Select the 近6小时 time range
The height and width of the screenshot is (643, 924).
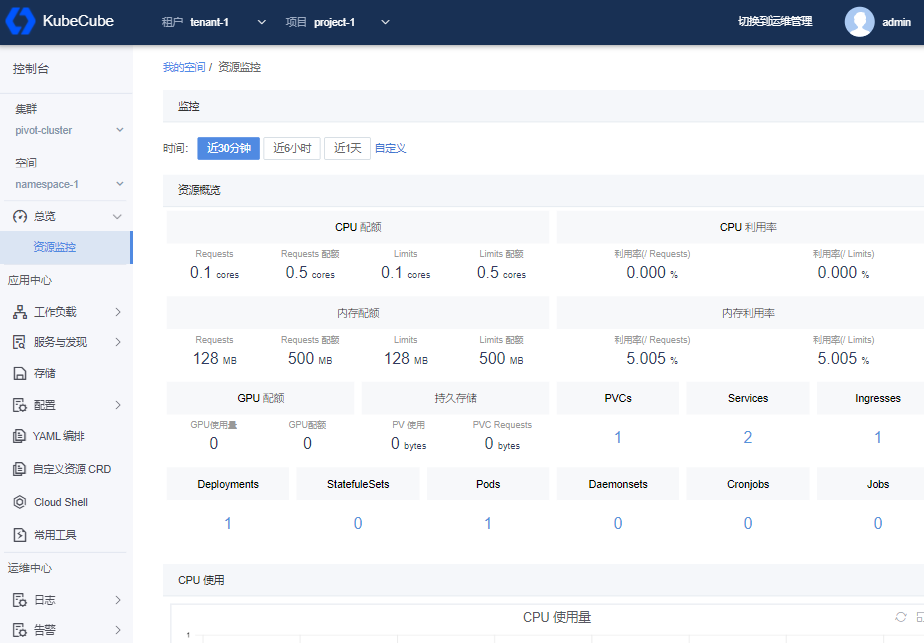click(x=292, y=148)
